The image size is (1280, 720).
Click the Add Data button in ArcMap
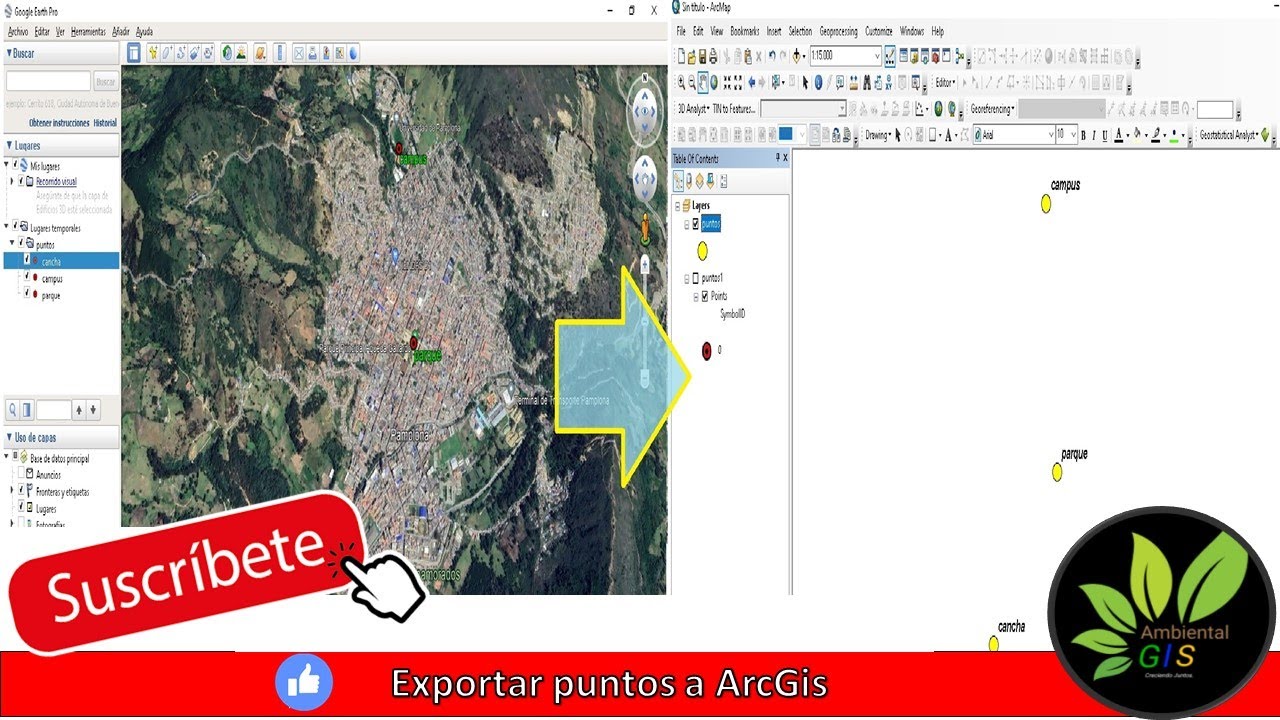coord(796,55)
